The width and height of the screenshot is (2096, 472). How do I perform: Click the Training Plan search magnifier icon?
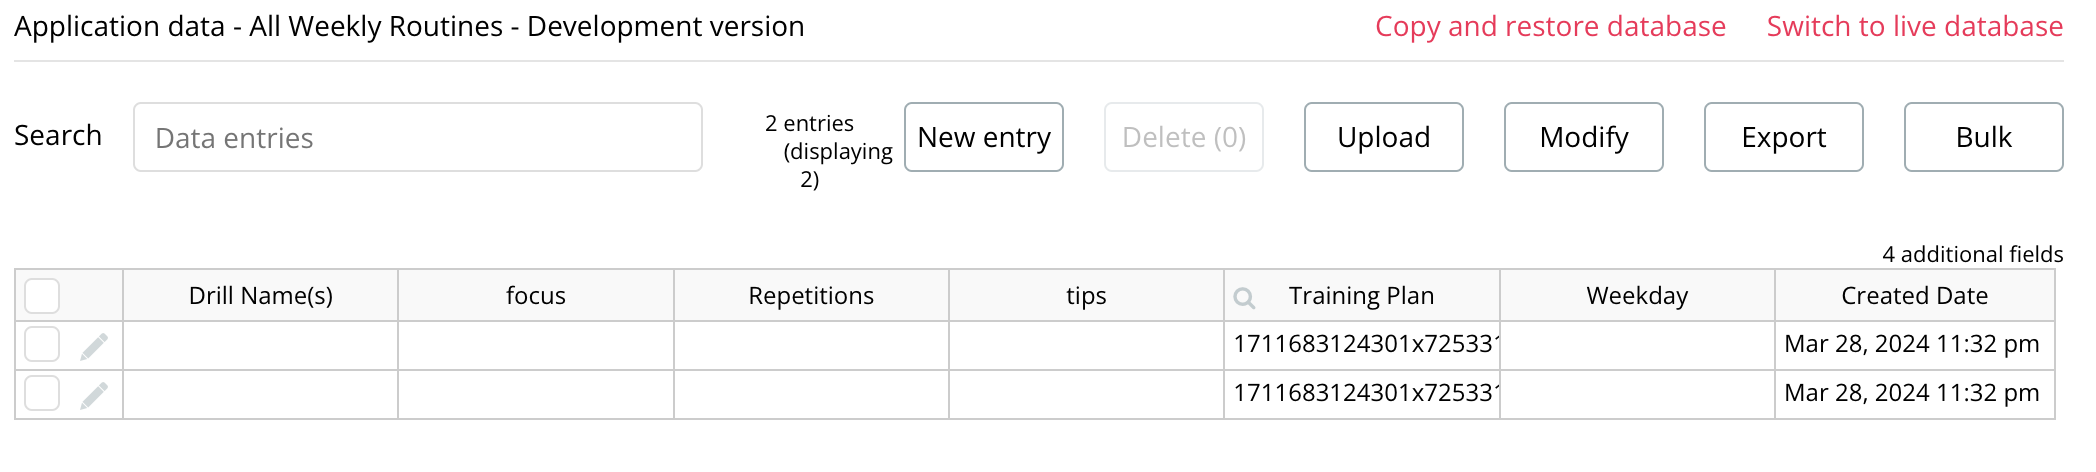(1244, 297)
